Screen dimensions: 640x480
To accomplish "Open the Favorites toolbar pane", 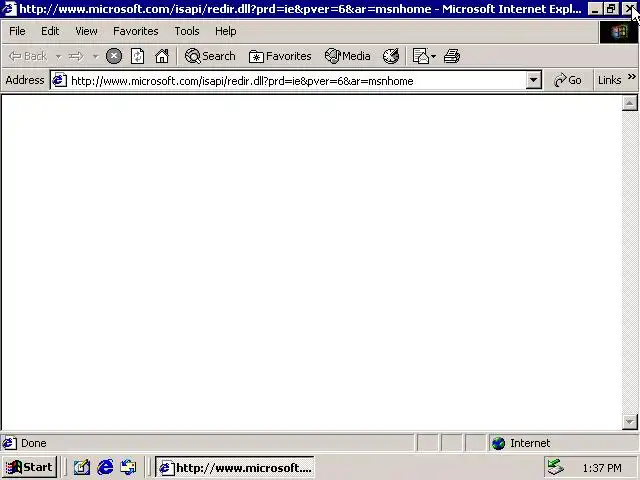I will 280,56.
